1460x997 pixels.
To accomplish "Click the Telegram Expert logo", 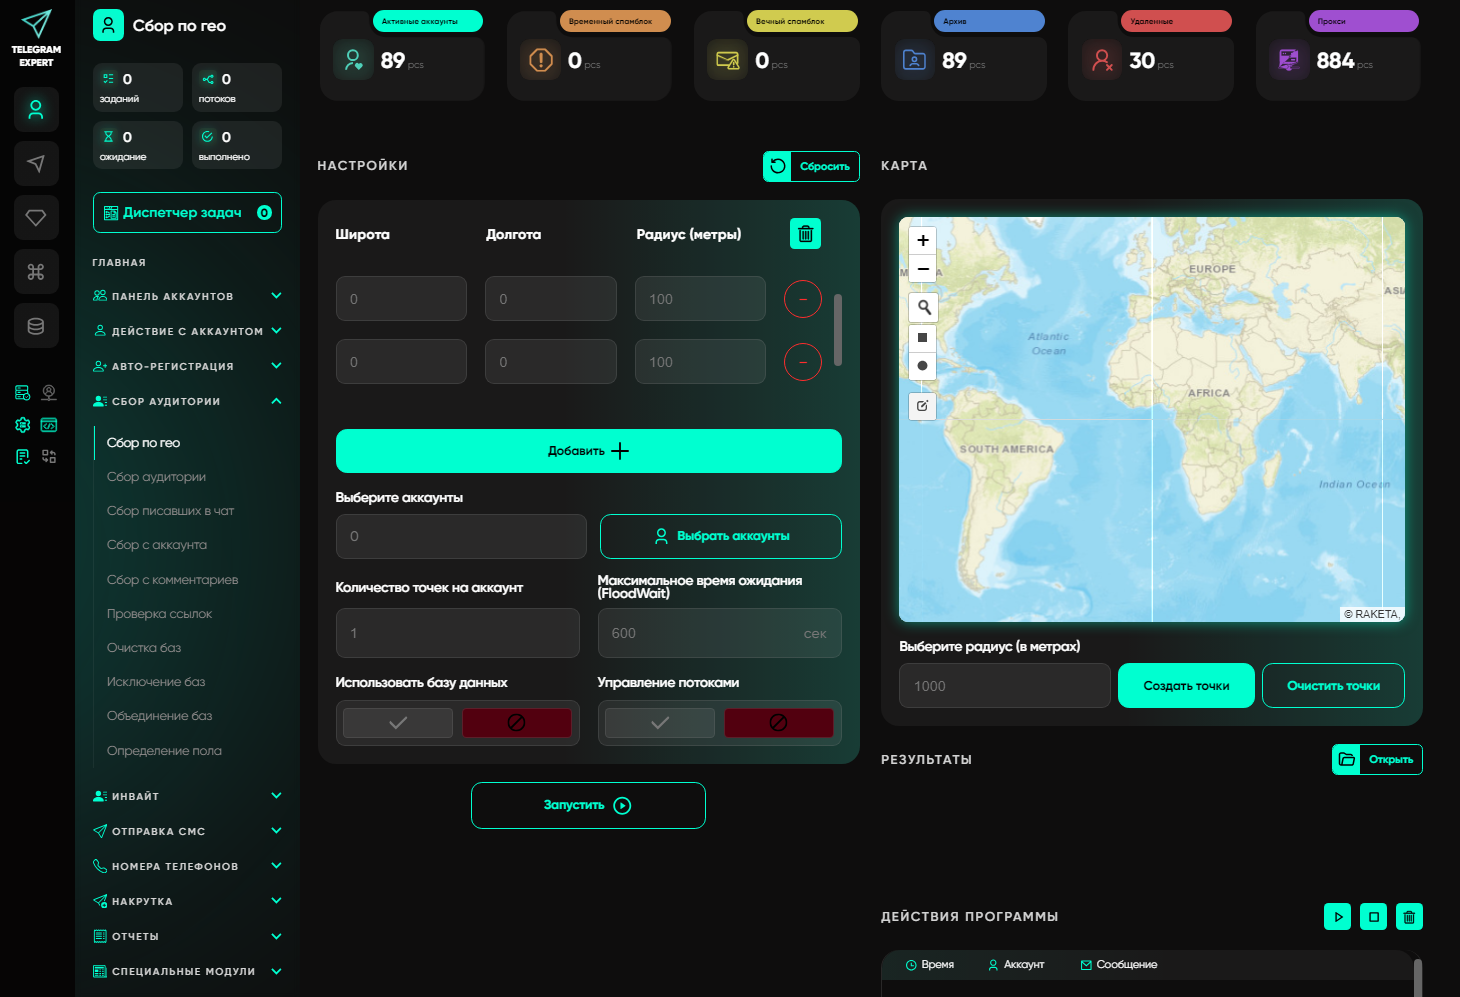I will (x=36, y=39).
